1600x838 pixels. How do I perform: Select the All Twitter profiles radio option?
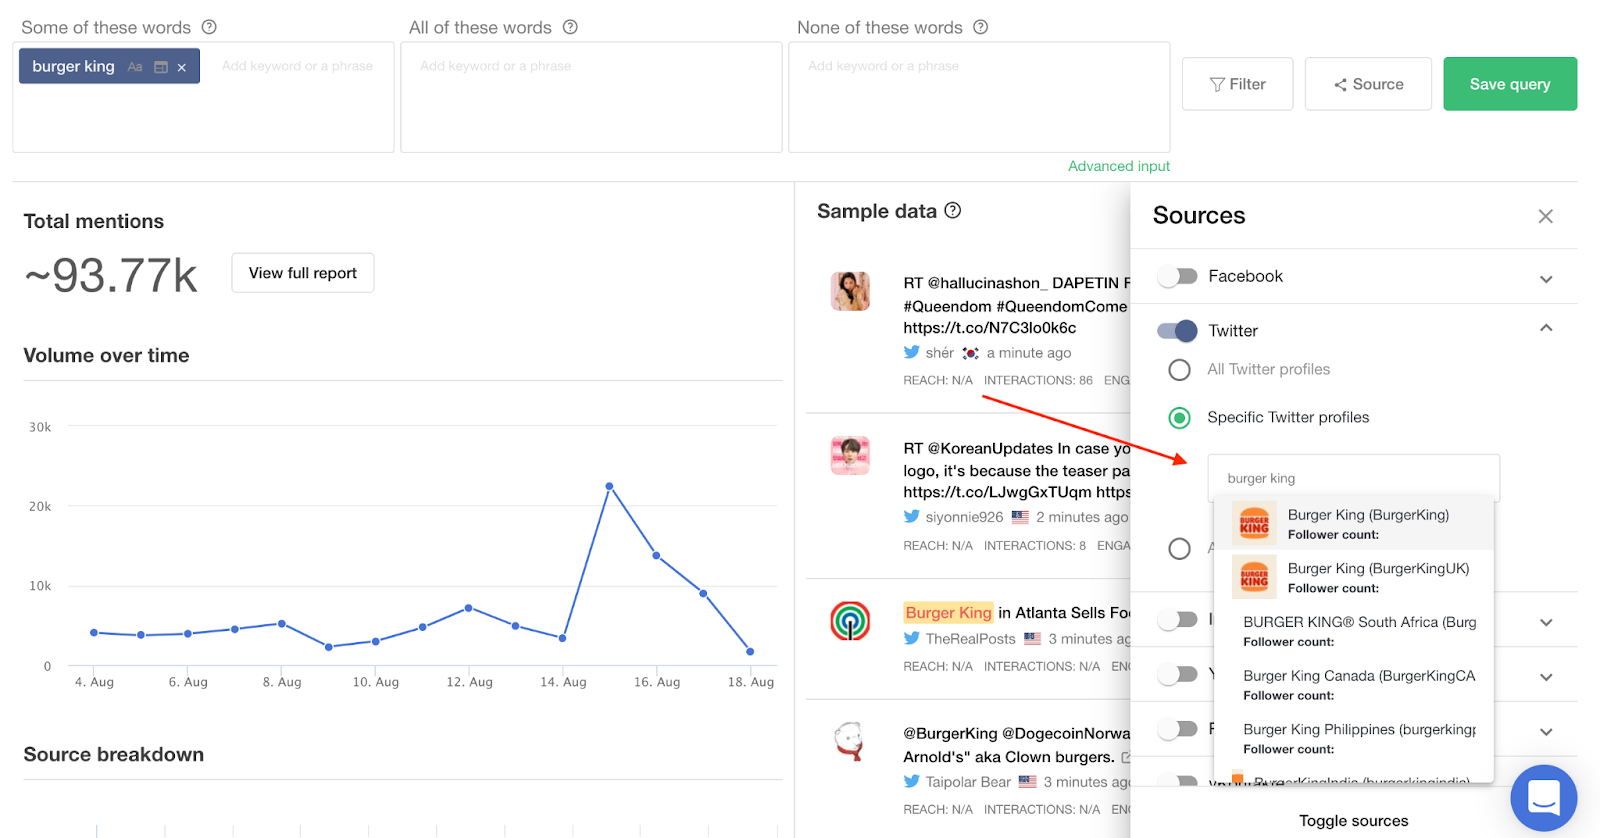(1180, 370)
